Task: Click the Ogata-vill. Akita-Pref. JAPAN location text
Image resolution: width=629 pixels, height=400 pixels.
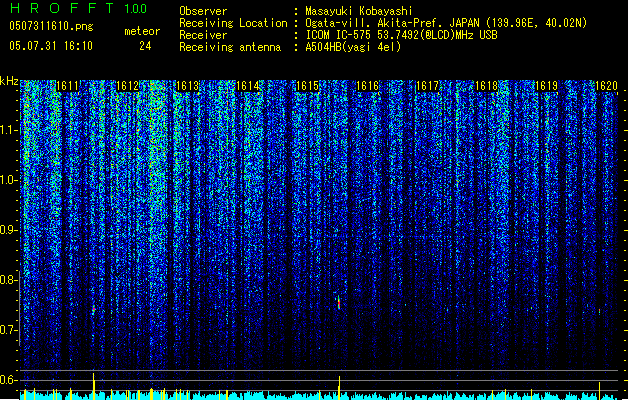Action: pyautogui.click(x=446, y=23)
